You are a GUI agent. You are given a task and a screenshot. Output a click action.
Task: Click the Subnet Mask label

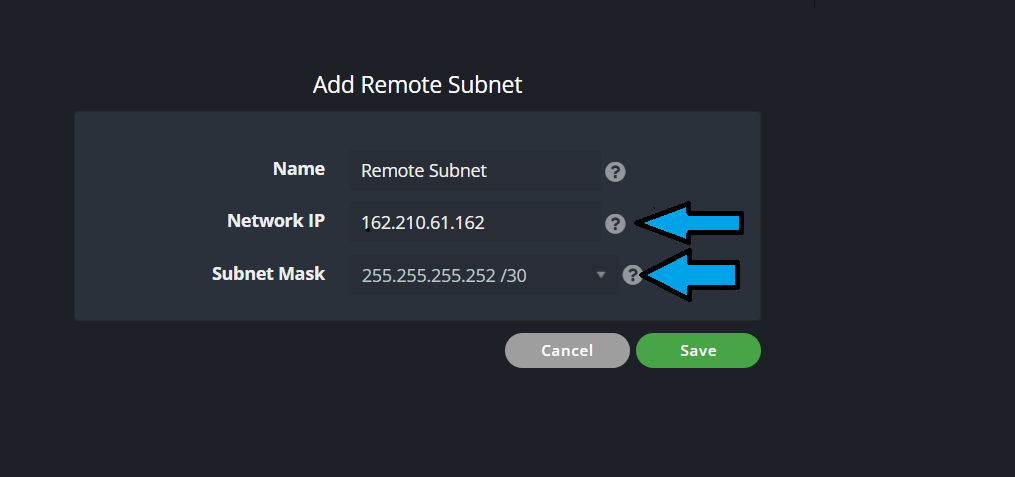tap(268, 273)
